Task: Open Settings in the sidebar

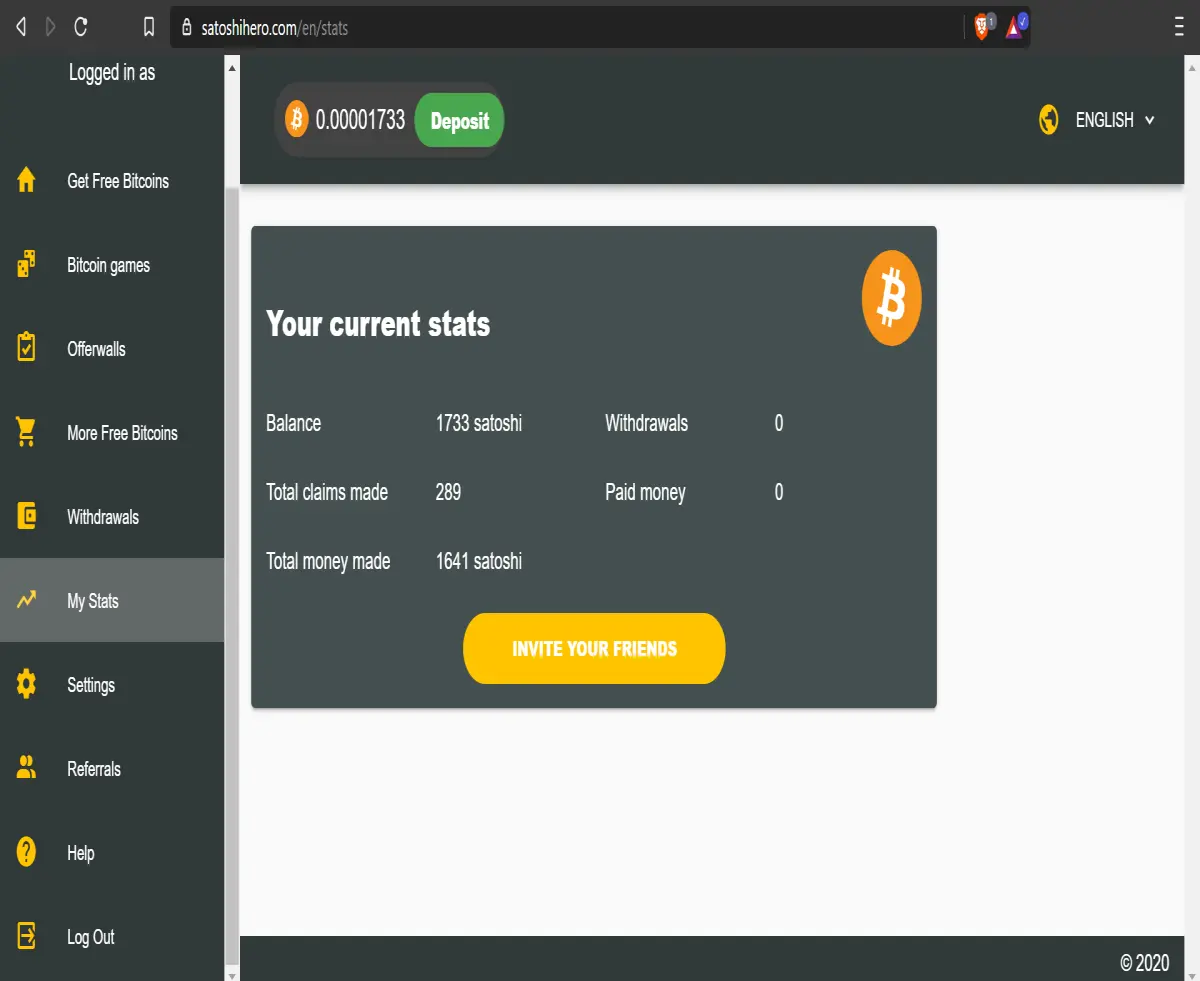Action: [x=112, y=685]
